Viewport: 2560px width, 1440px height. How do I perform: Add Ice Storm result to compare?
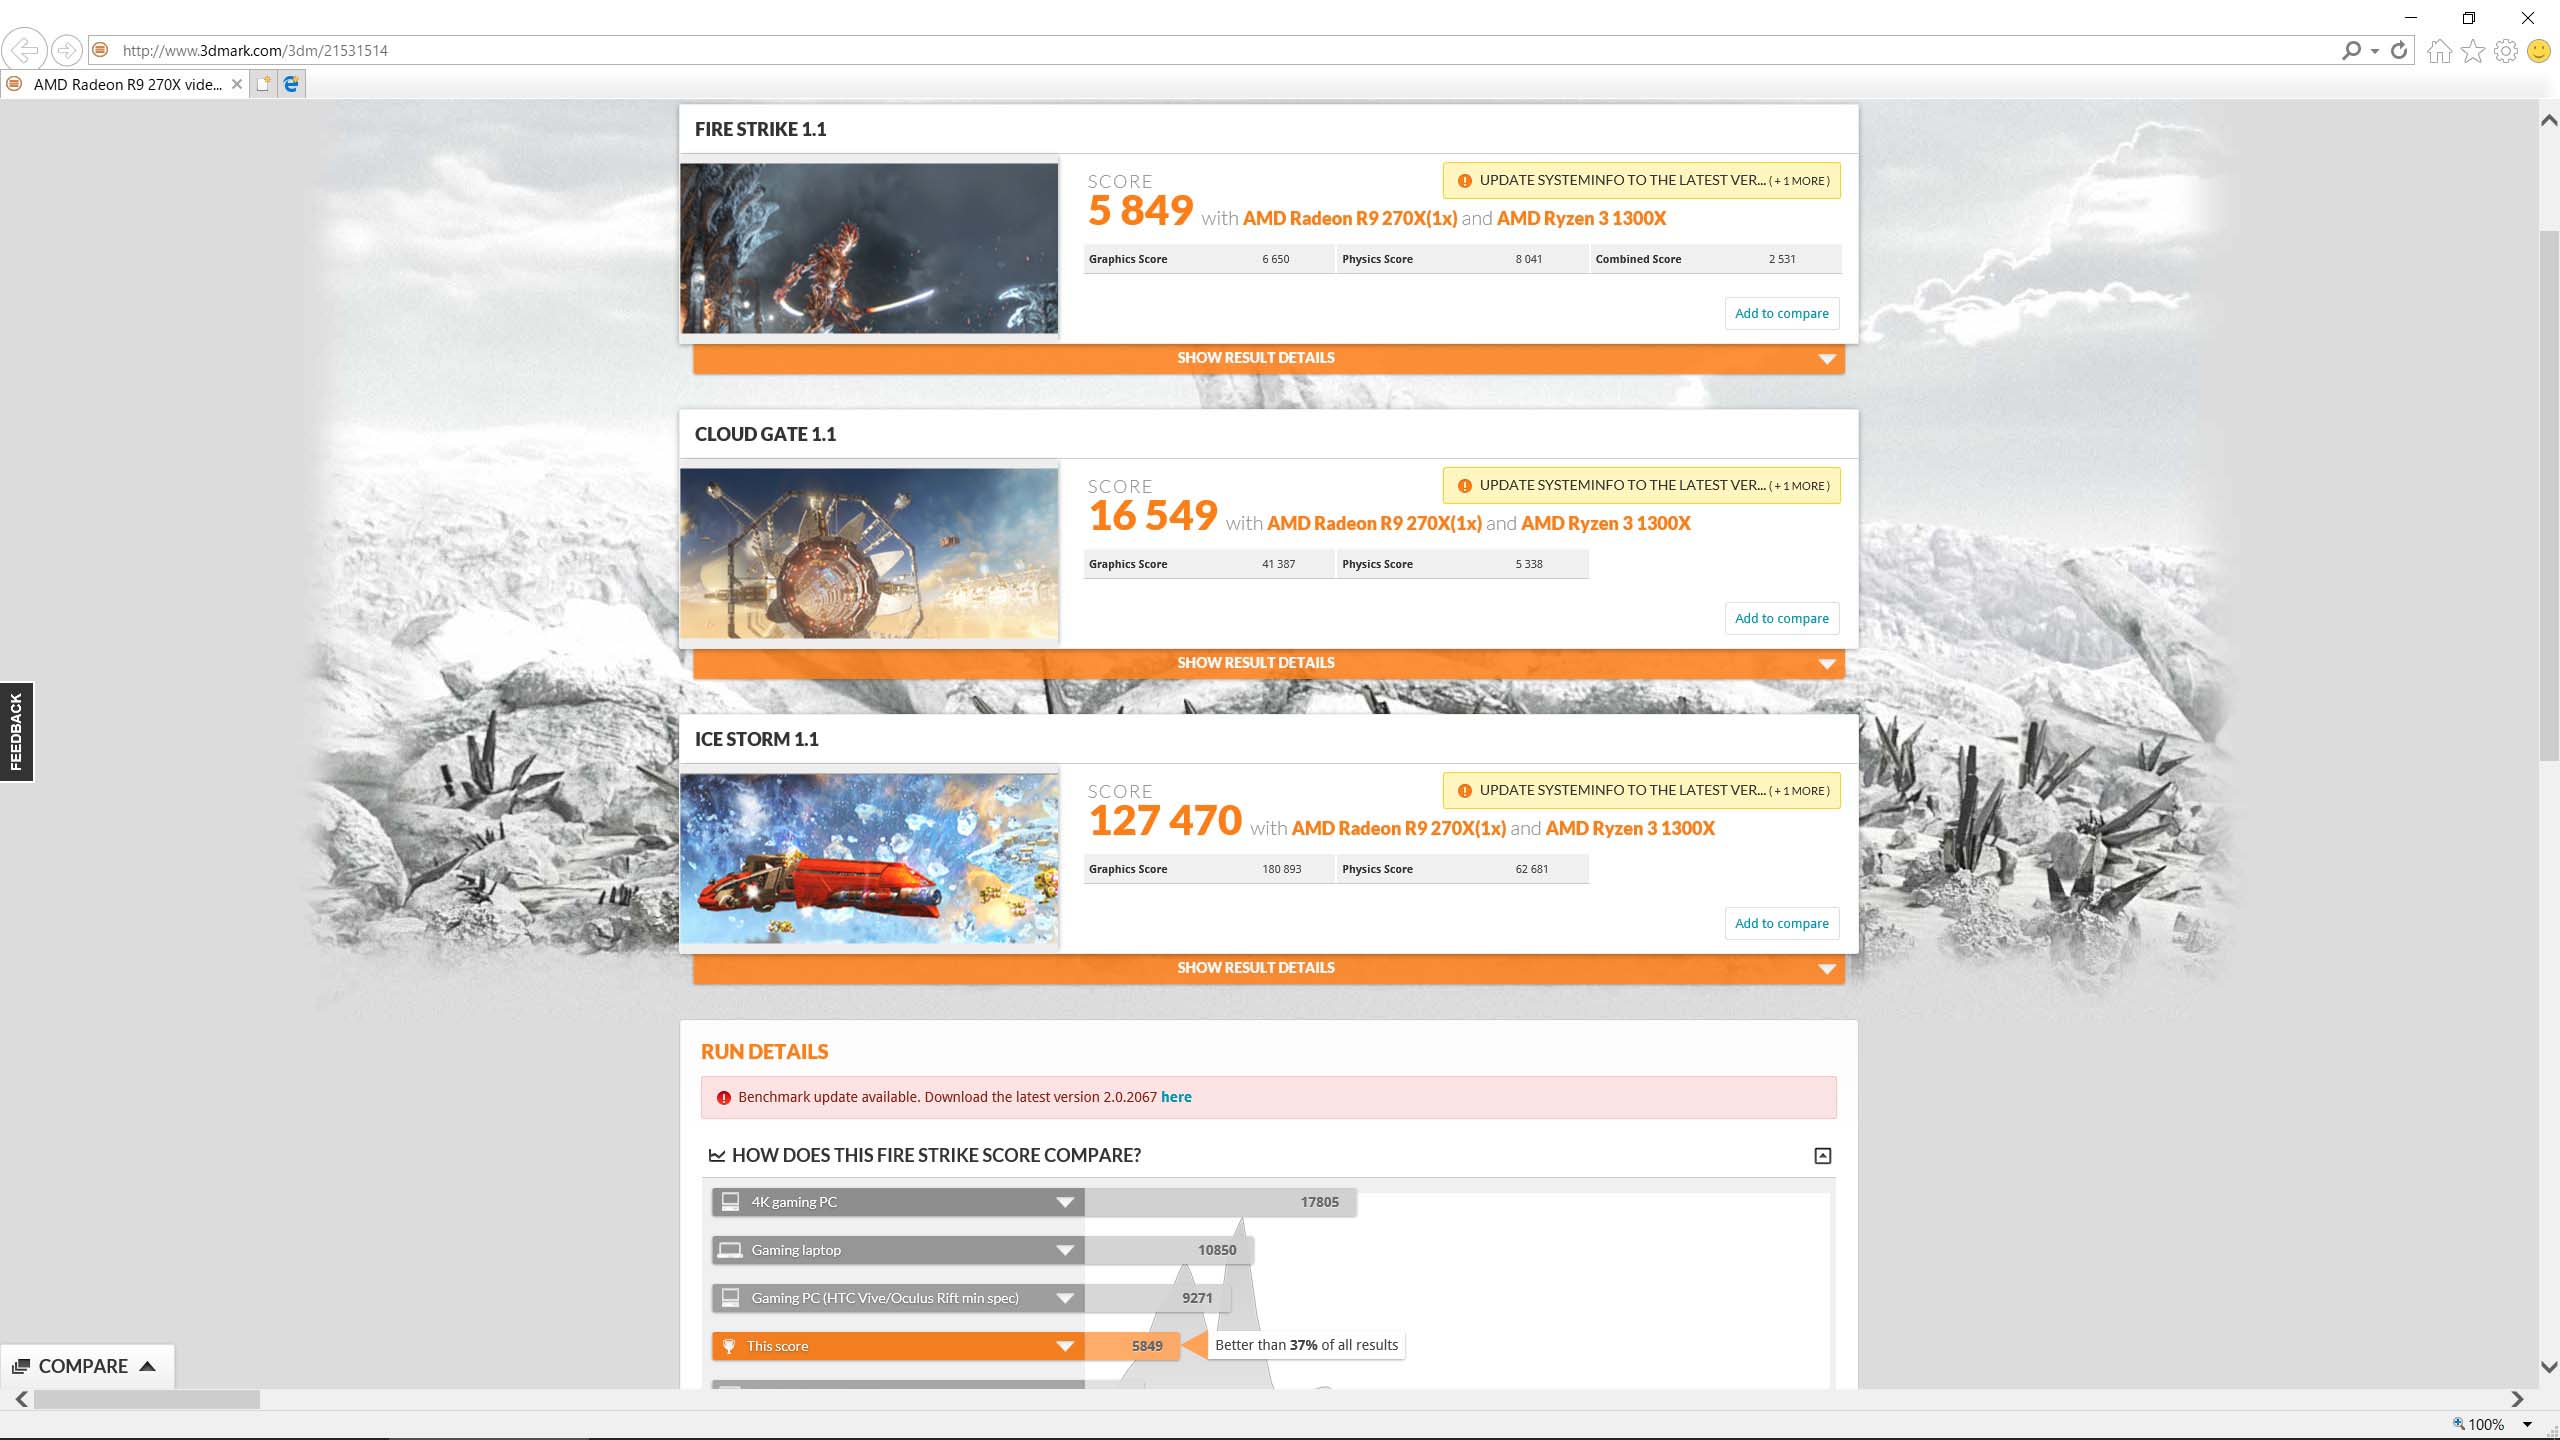(1781, 923)
